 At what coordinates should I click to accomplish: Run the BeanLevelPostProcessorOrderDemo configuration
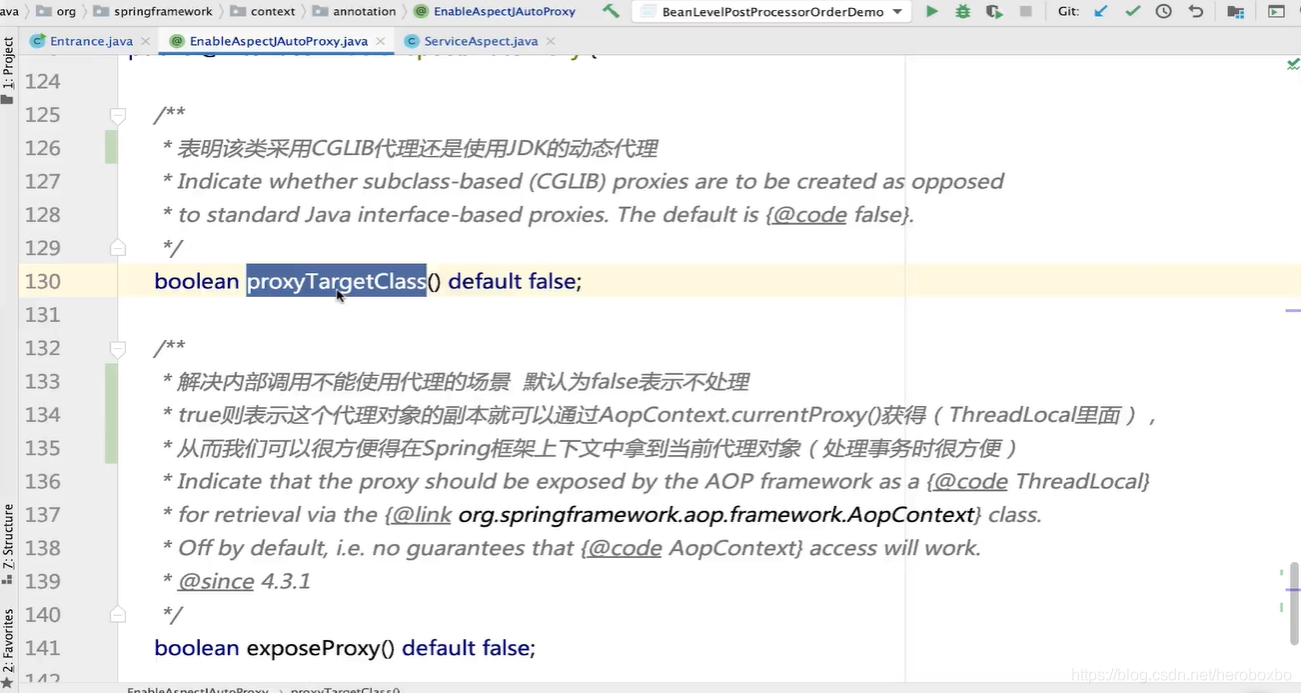[932, 12]
